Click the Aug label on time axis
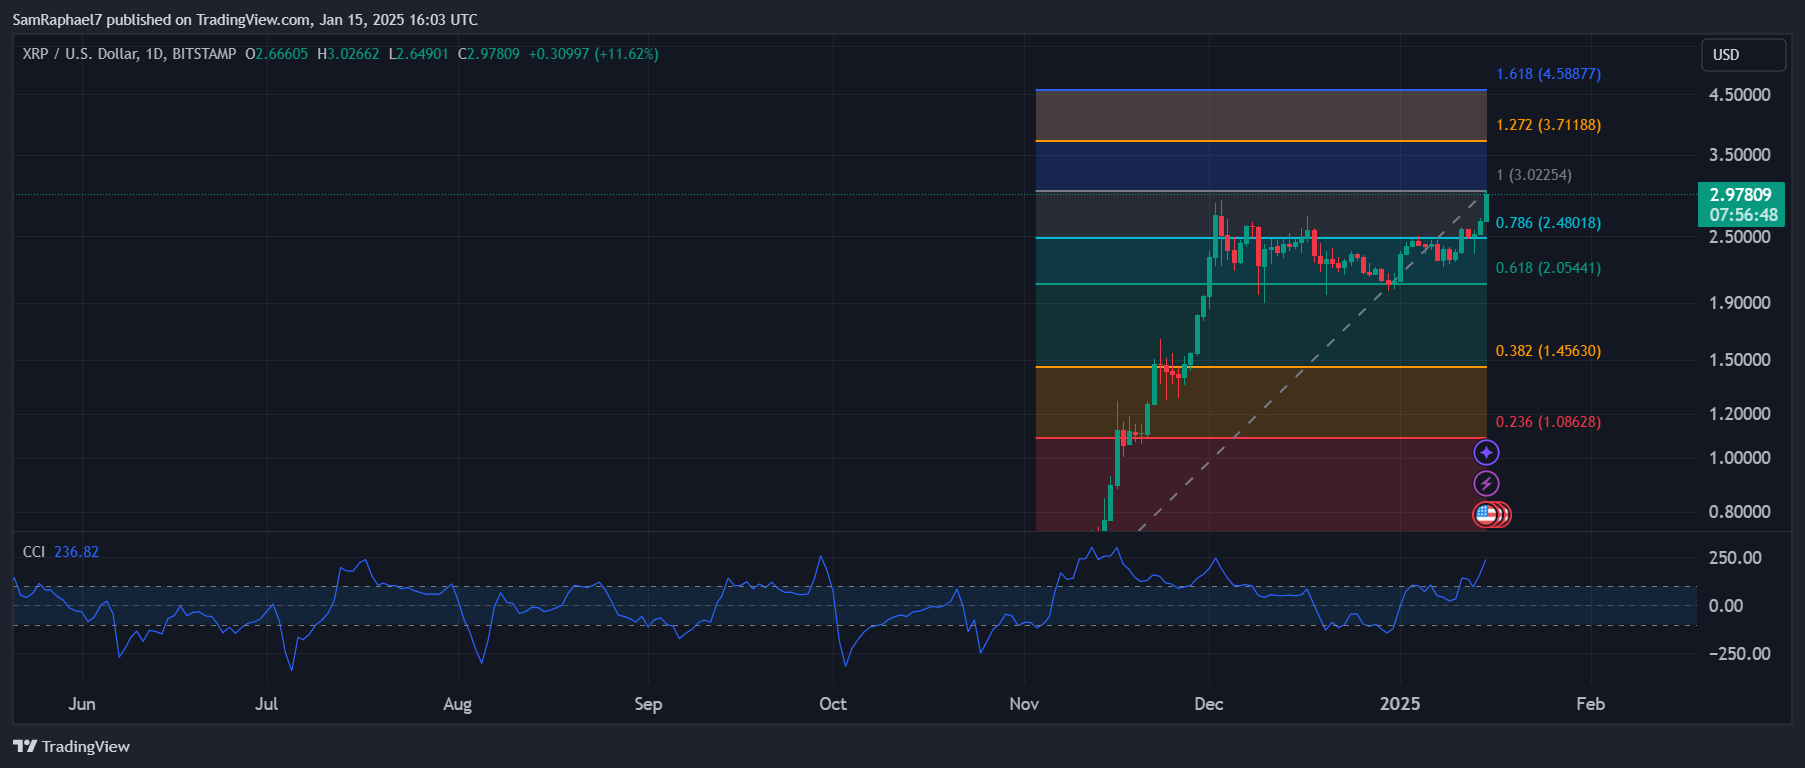The height and width of the screenshot is (768, 1805). (x=457, y=705)
